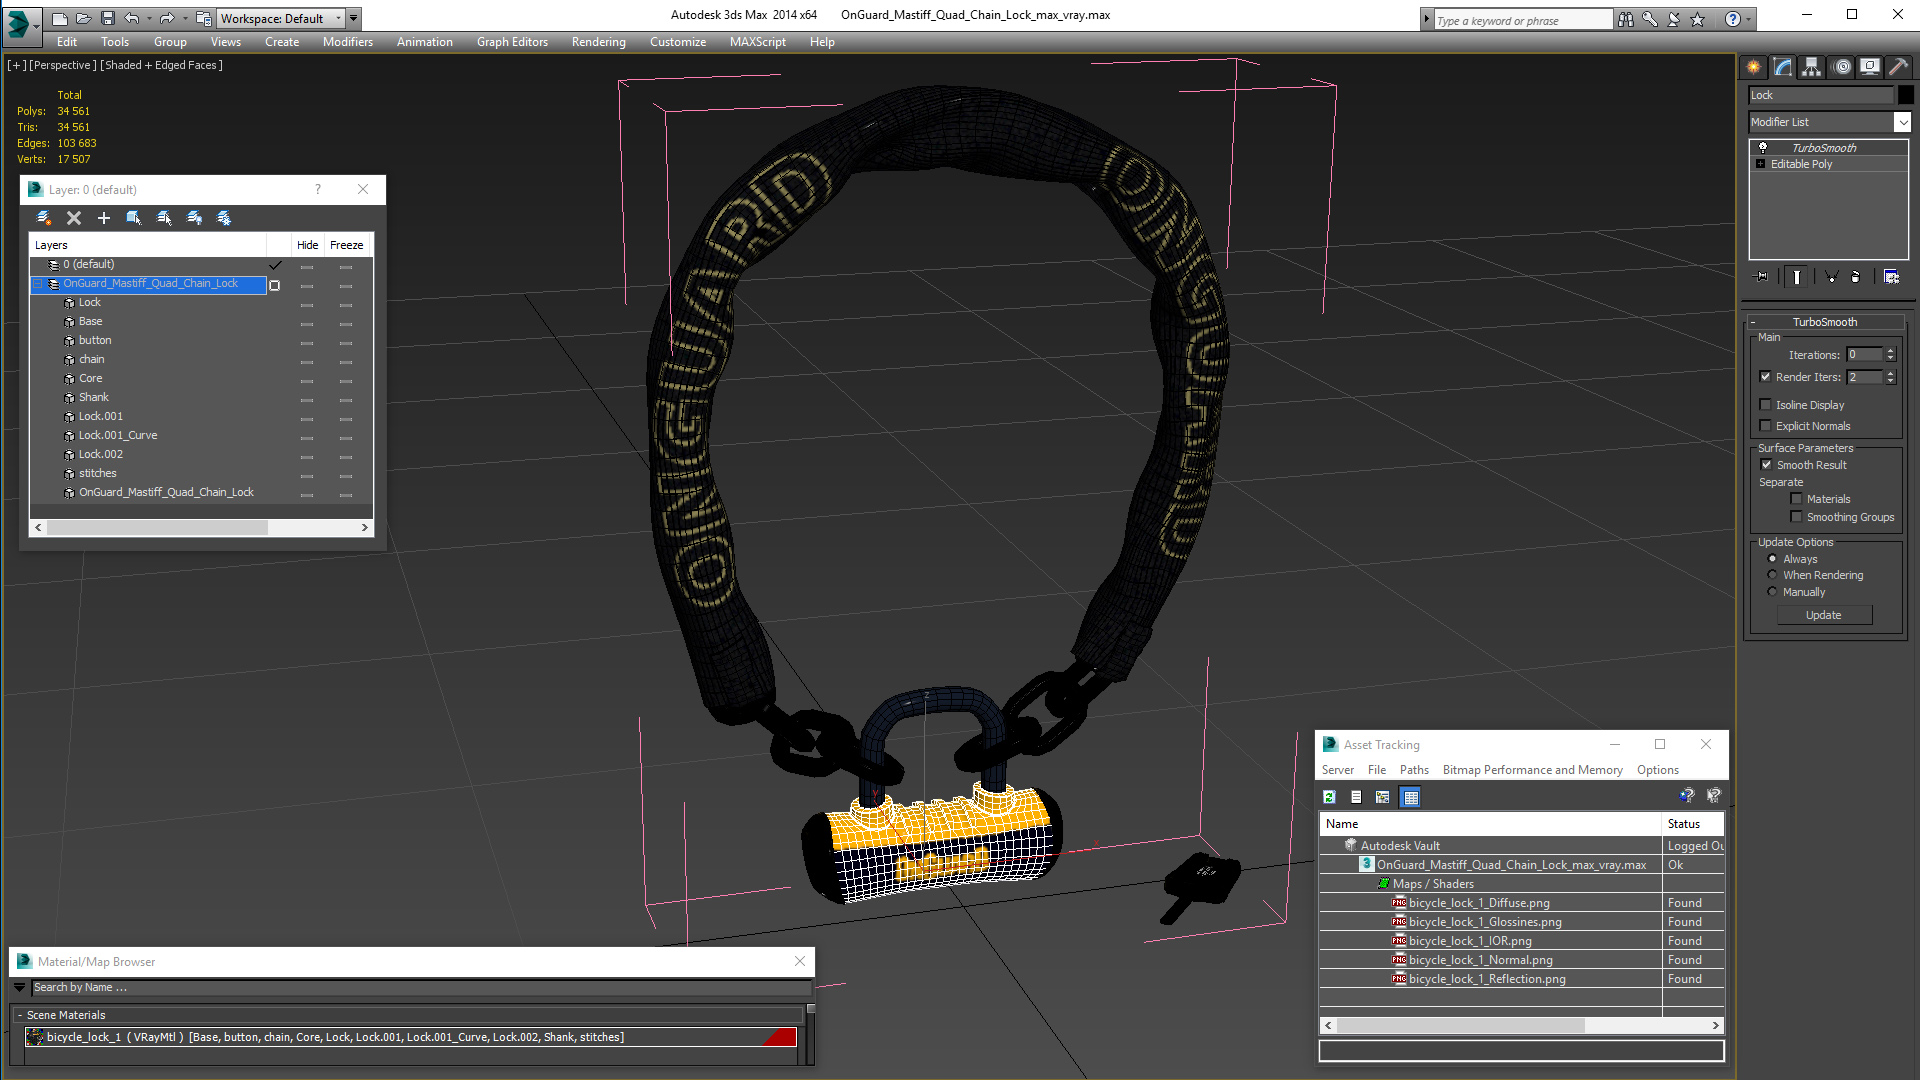Click the New Scene icon
Image resolution: width=1920 pixels, height=1080 pixels.
coord(60,18)
